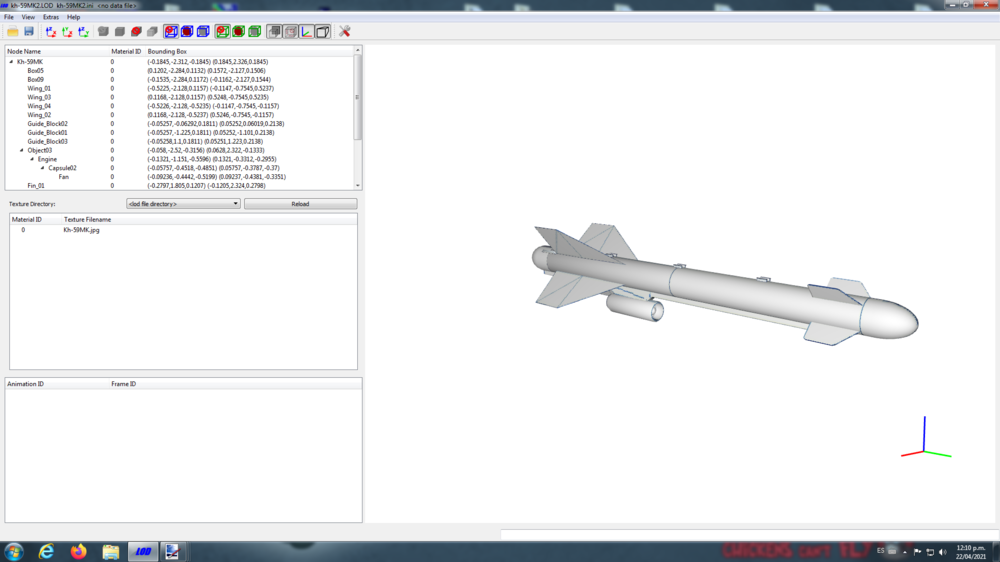Launch Internet Explorer from the taskbar

(x=47, y=552)
